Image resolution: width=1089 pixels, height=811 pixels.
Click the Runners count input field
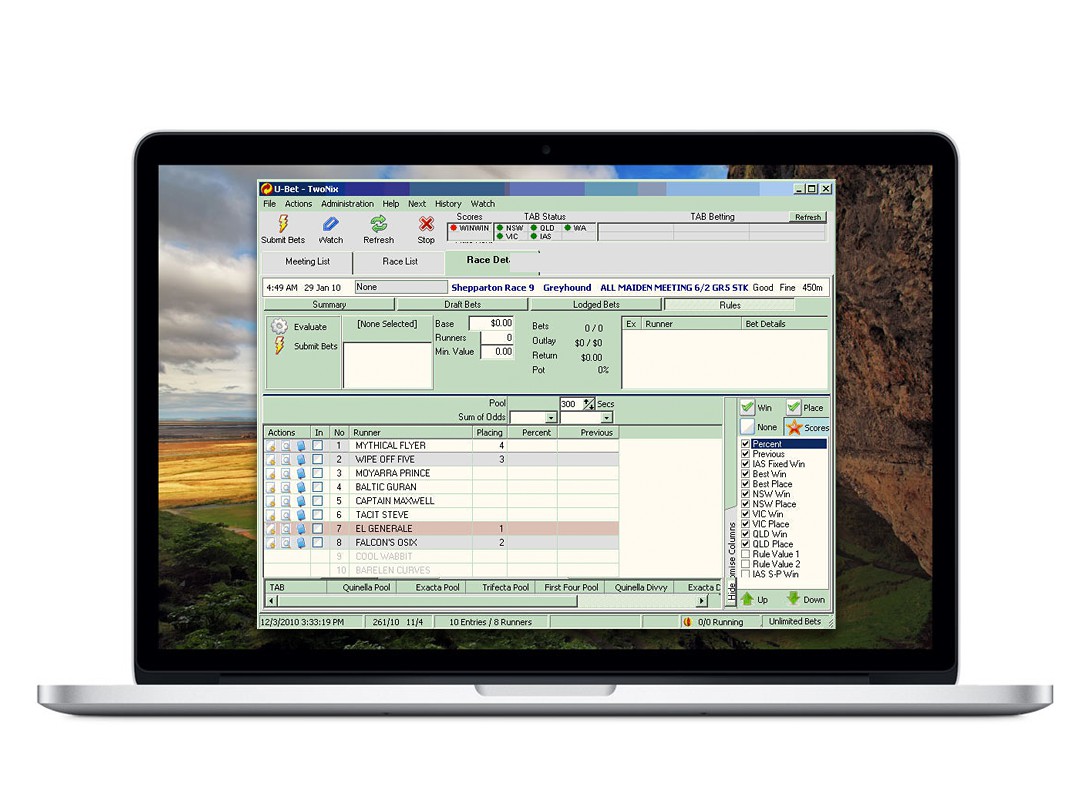(x=497, y=337)
